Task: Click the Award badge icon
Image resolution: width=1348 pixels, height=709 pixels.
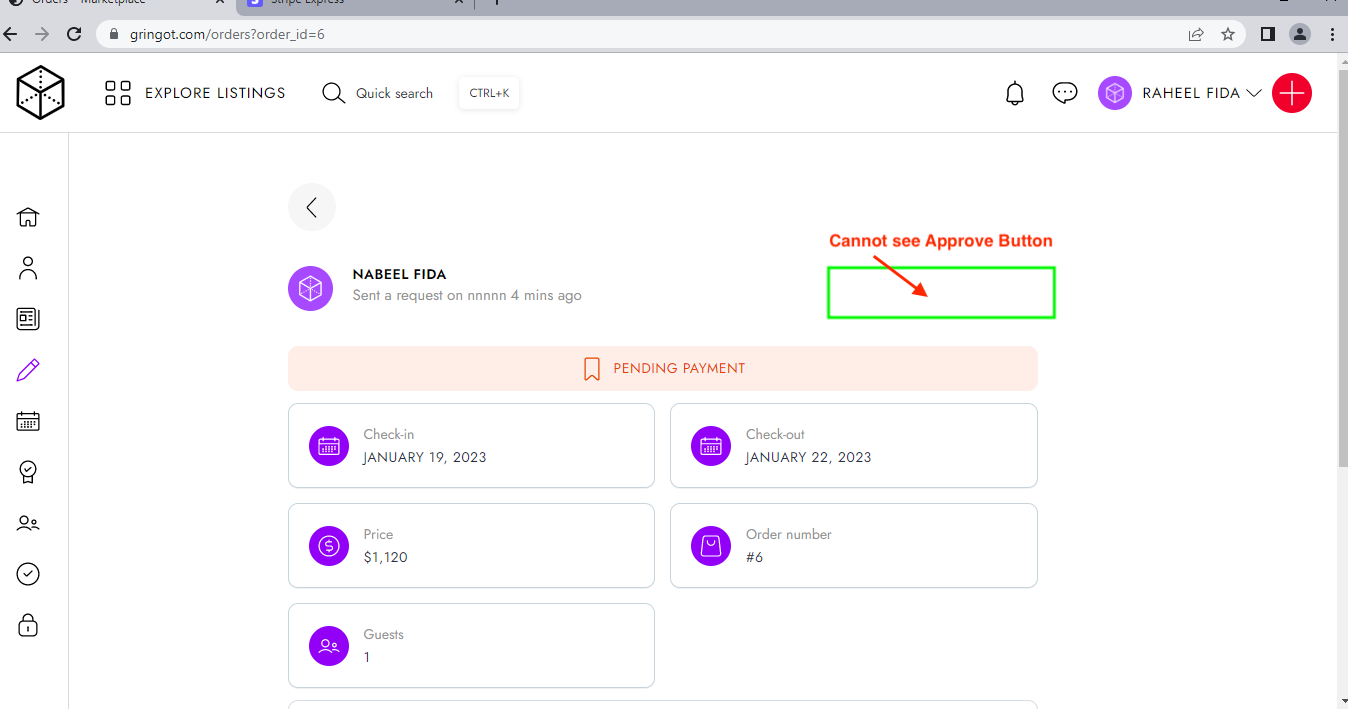Action: [x=27, y=471]
